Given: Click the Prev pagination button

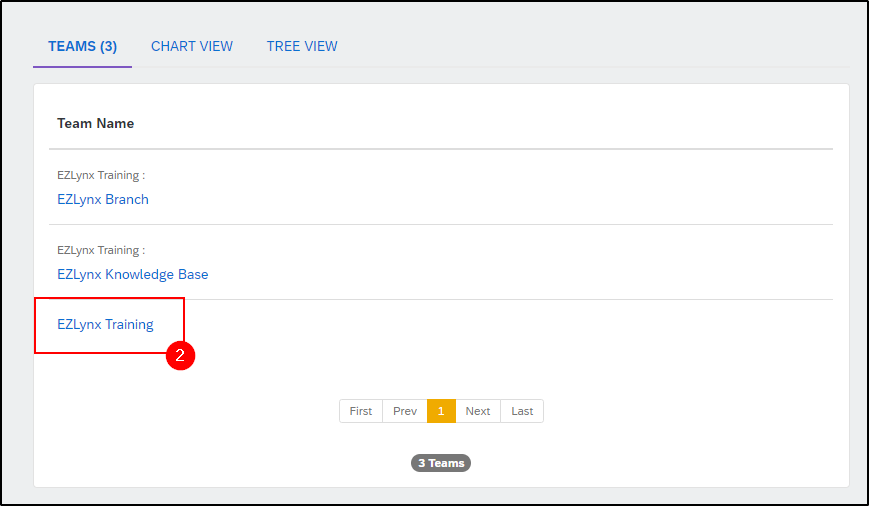Looking at the screenshot, I should pos(405,411).
